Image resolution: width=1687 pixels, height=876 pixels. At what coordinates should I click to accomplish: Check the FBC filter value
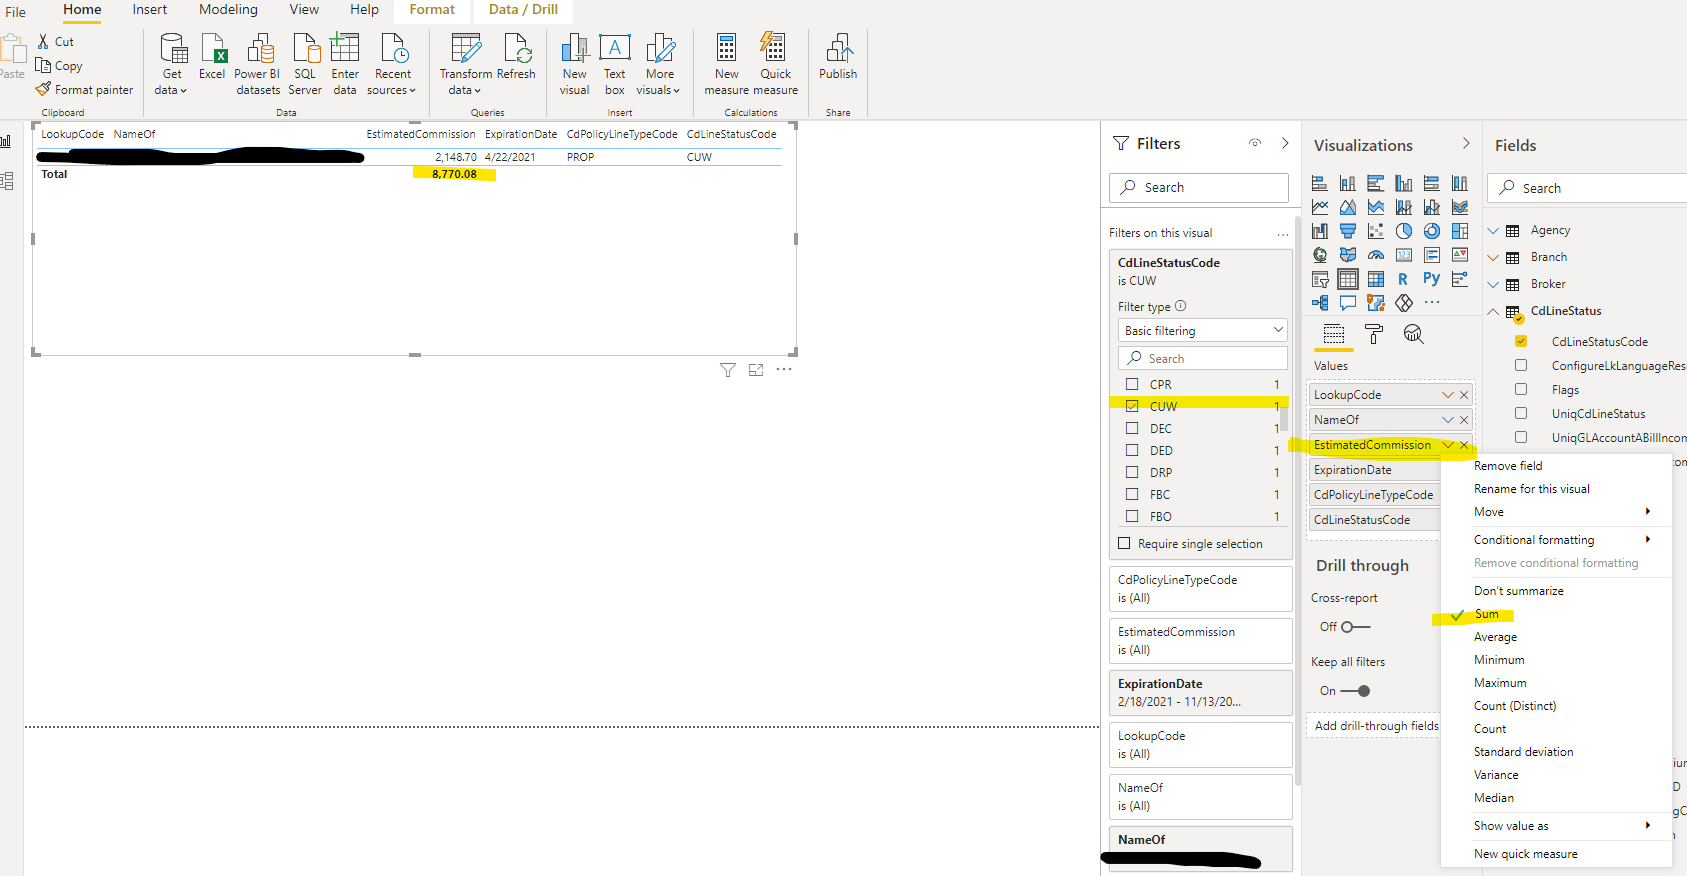click(1132, 494)
